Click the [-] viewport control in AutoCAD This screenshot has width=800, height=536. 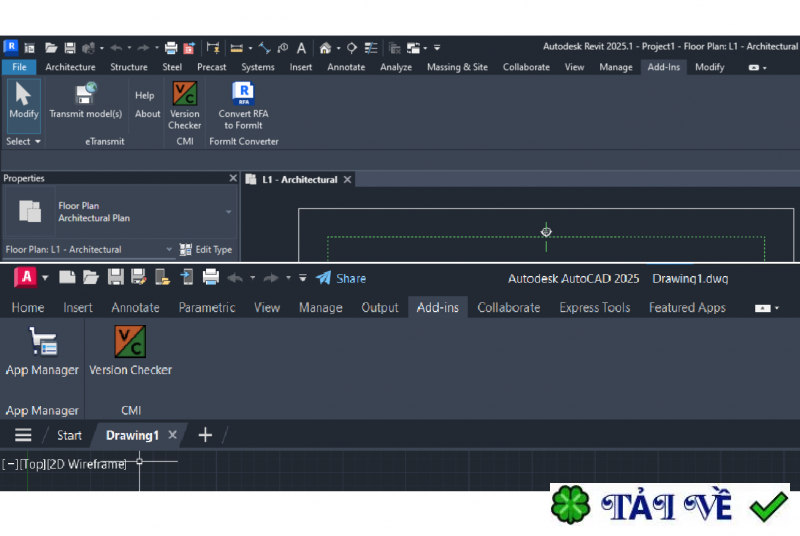[x=10, y=464]
